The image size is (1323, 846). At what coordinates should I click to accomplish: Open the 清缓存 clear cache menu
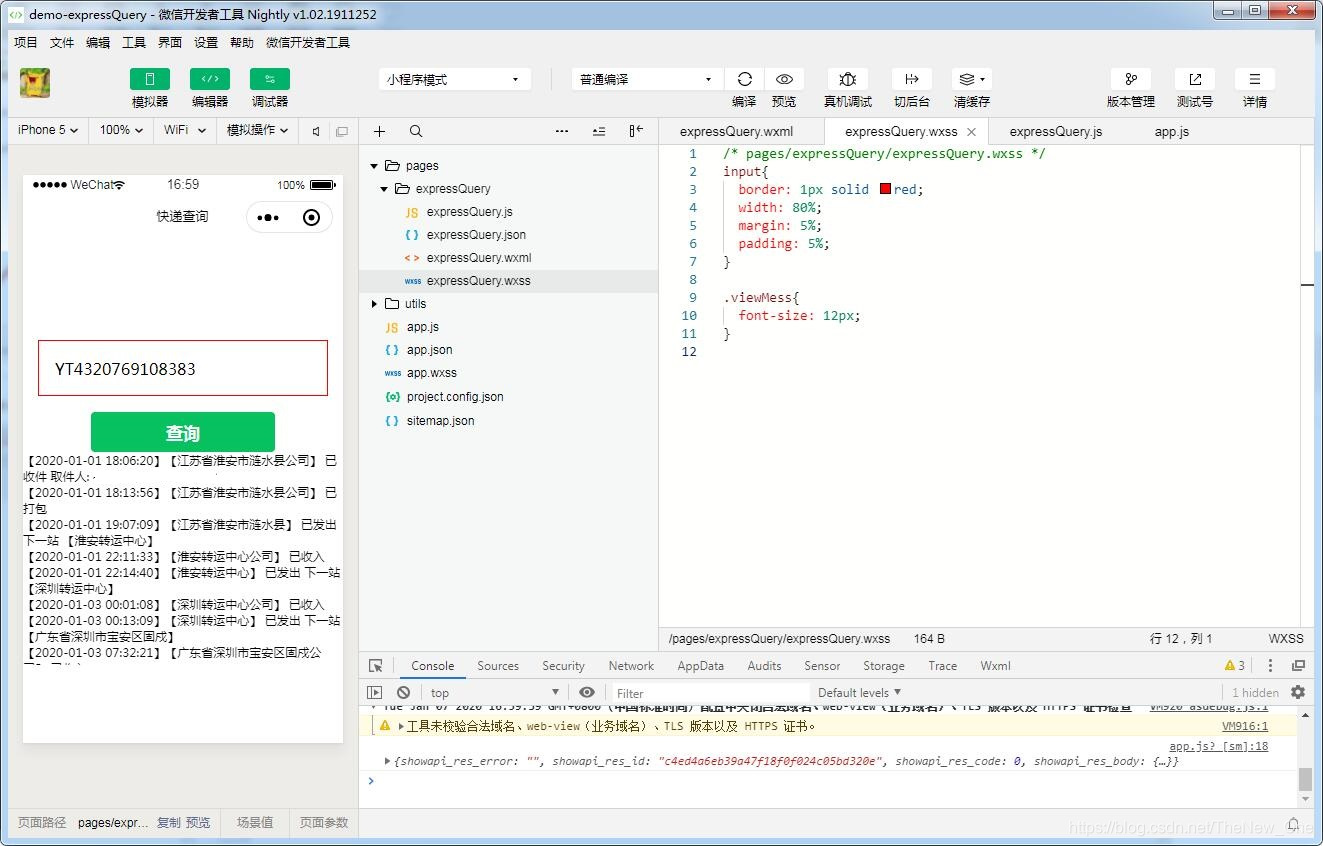[971, 79]
